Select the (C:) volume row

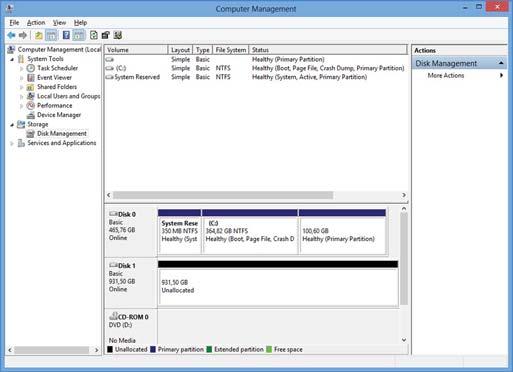pos(255,68)
